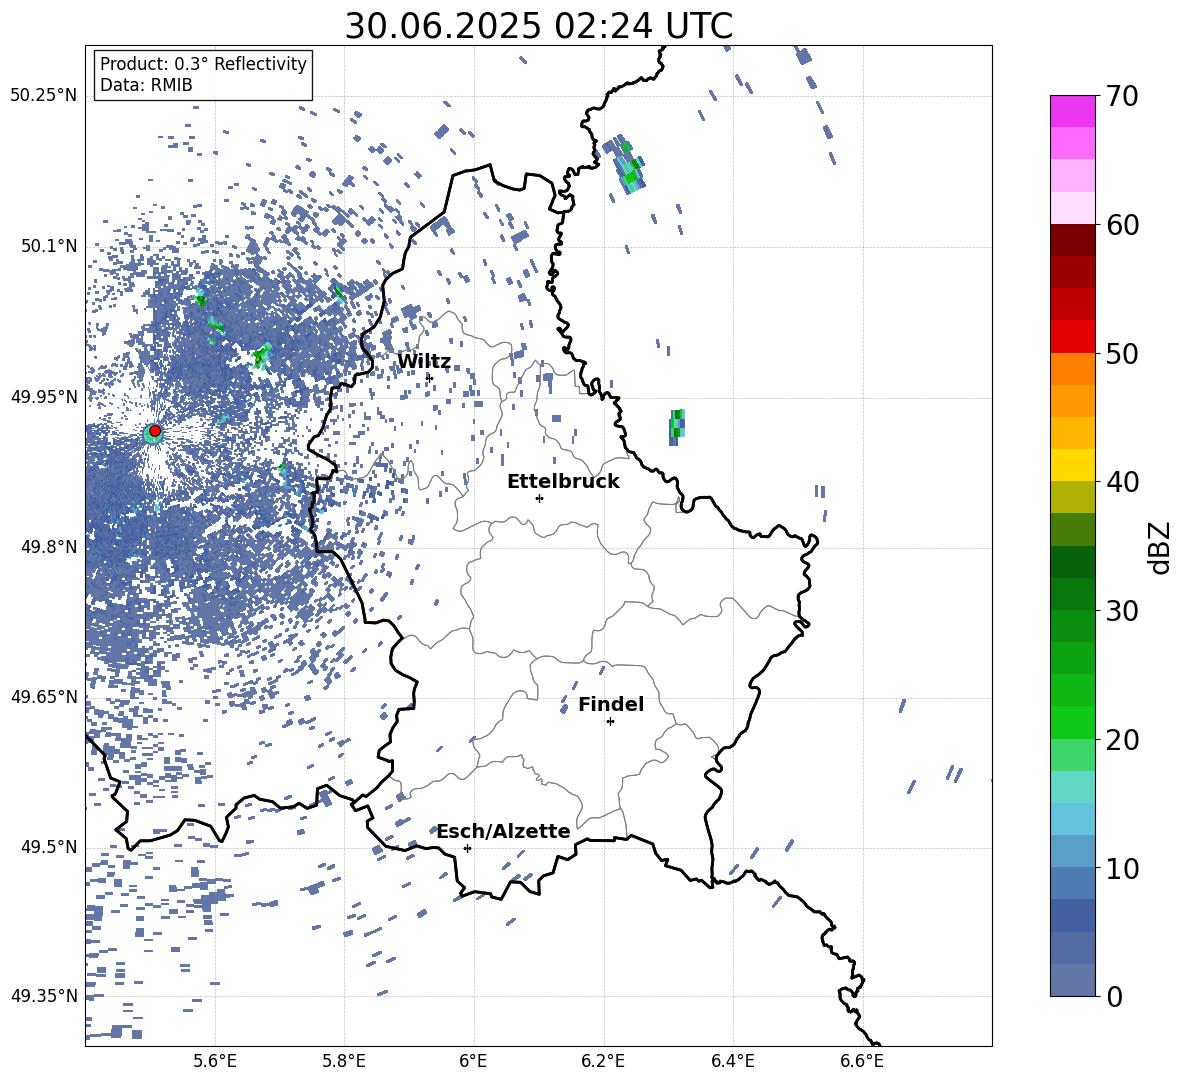Click the 49.35°N latitude label

pyautogui.click(x=44, y=996)
